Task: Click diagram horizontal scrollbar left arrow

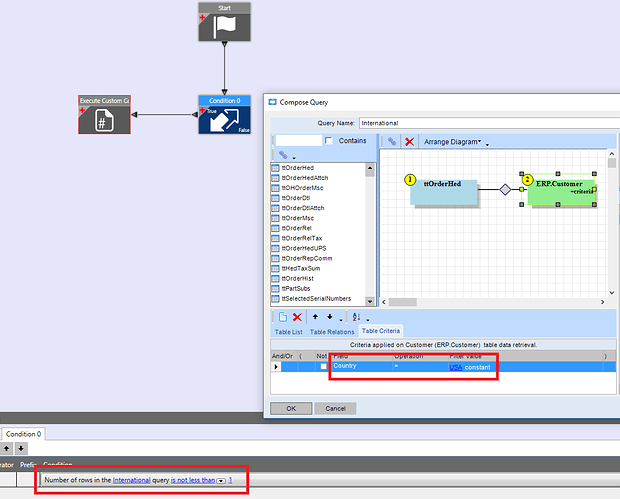Action: pyautogui.click(x=384, y=302)
